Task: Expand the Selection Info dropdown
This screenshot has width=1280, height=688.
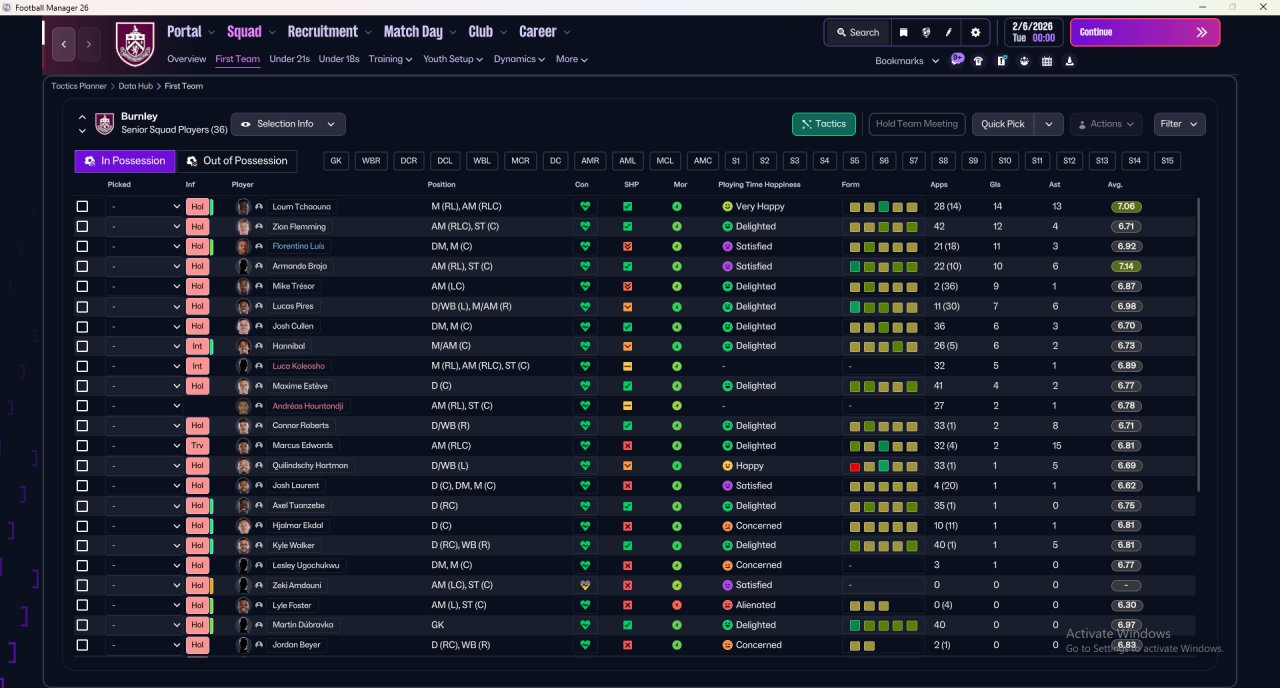Action: coord(288,124)
